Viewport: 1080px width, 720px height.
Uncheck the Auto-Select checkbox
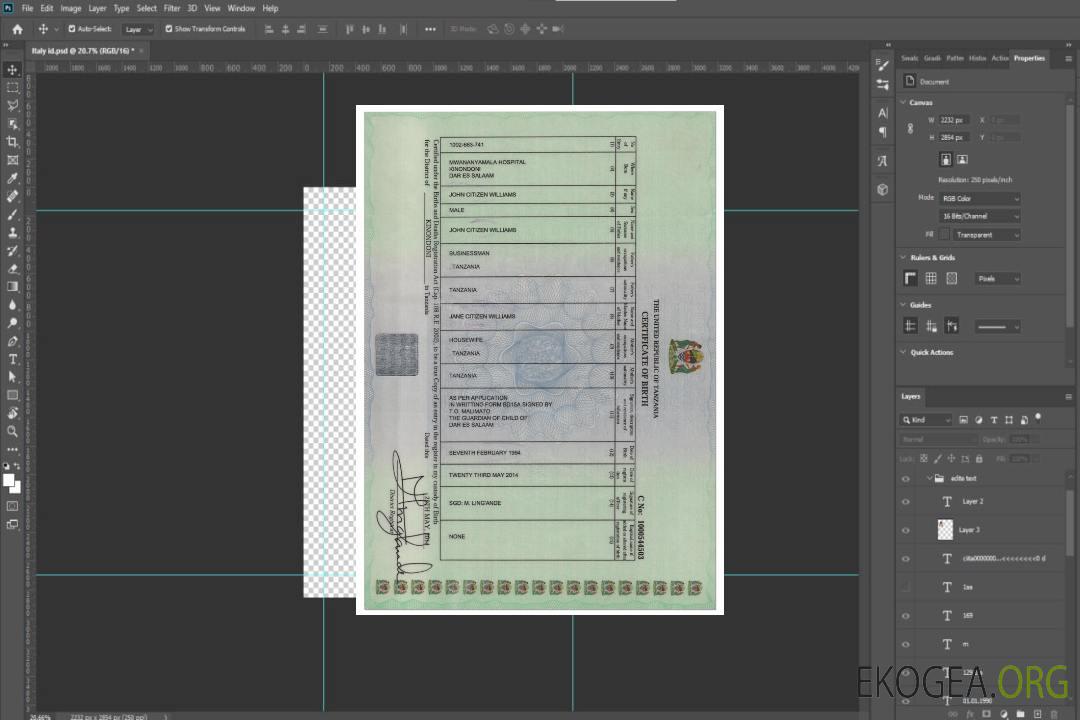tap(72, 29)
